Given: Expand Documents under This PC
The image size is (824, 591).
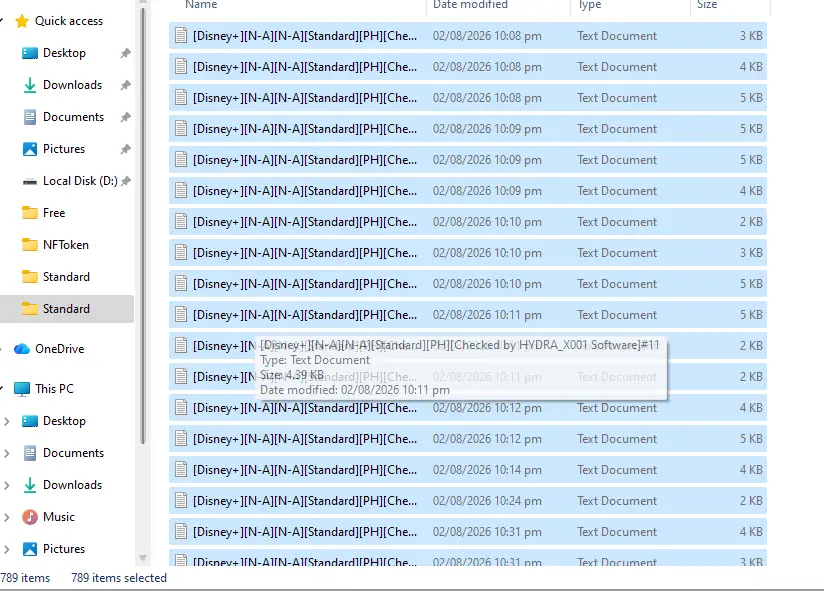Looking at the screenshot, I should pyautogui.click(x=6, y=453).
